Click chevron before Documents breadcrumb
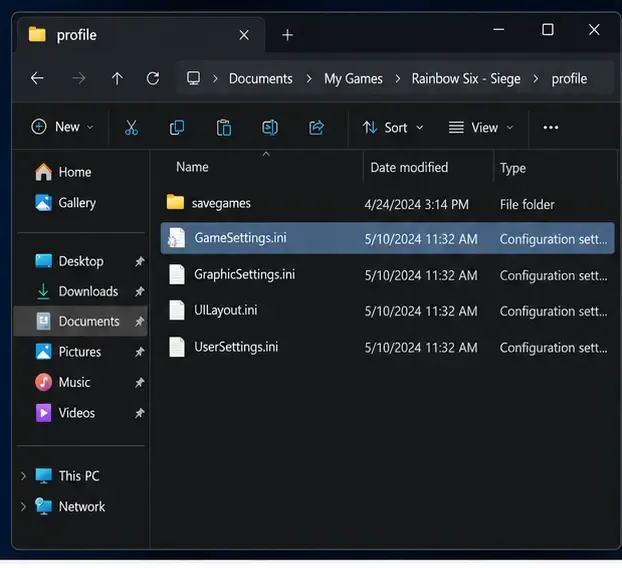This screenshot has width=622, height=568. point(215,79)
